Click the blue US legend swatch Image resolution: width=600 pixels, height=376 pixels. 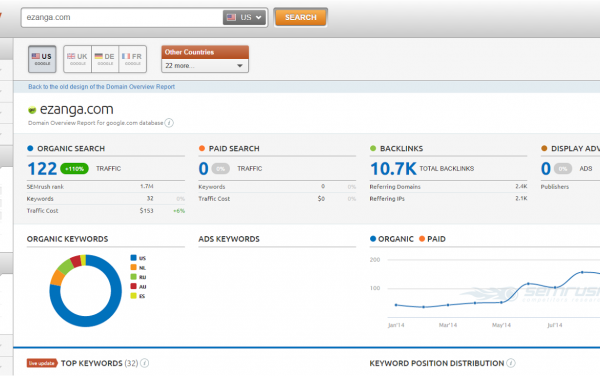pyautogui.click(x=134, y=258)
